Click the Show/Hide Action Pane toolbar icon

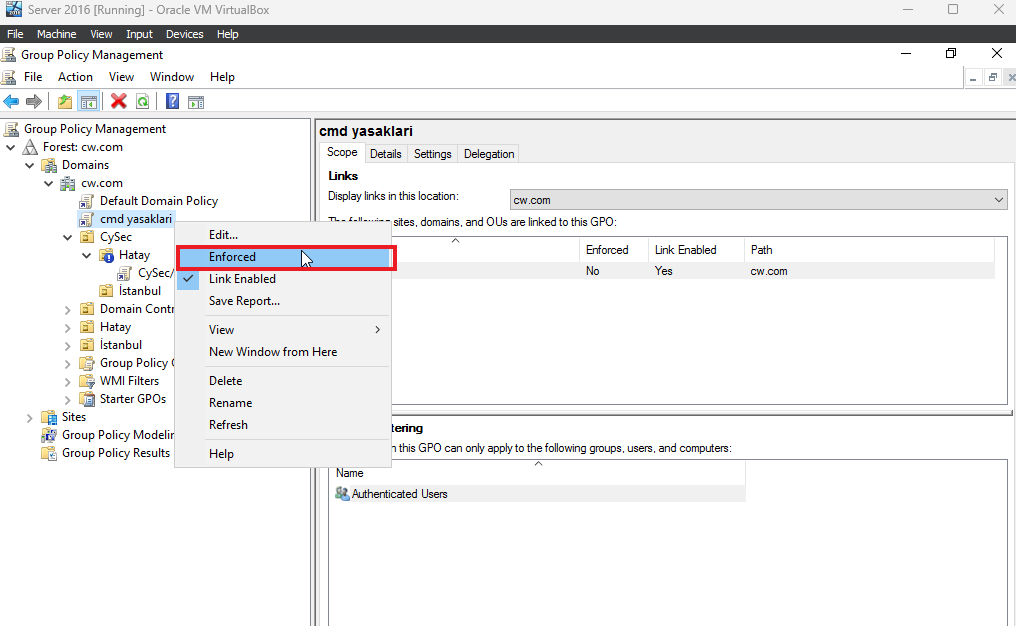(x=196, y=102)
